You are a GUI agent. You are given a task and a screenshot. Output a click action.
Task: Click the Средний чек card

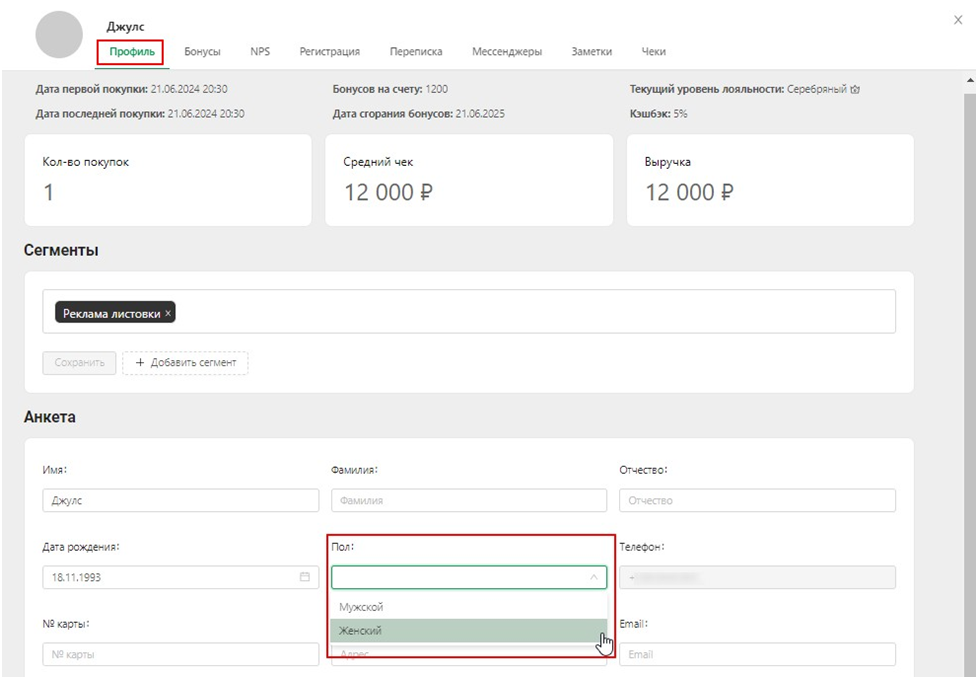(469, 180)
